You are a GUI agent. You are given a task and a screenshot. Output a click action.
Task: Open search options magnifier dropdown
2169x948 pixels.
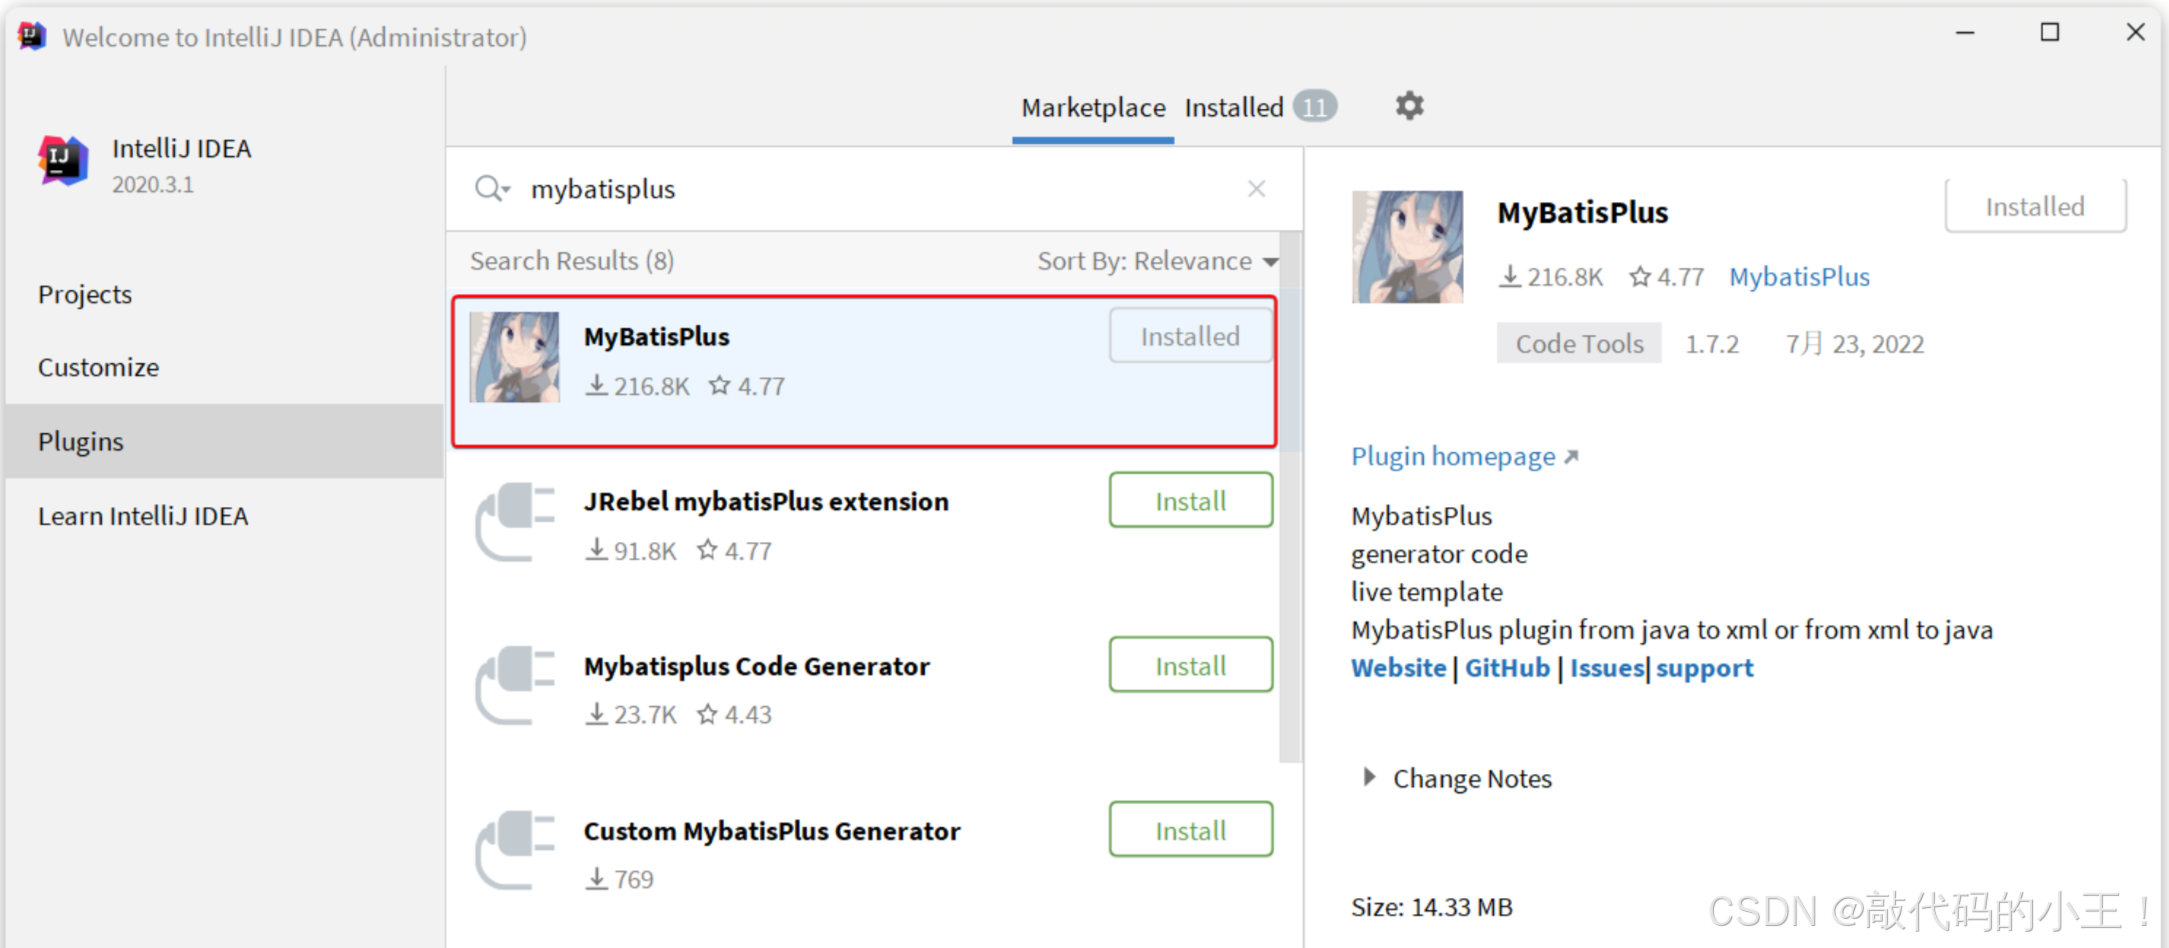point(493,188)
